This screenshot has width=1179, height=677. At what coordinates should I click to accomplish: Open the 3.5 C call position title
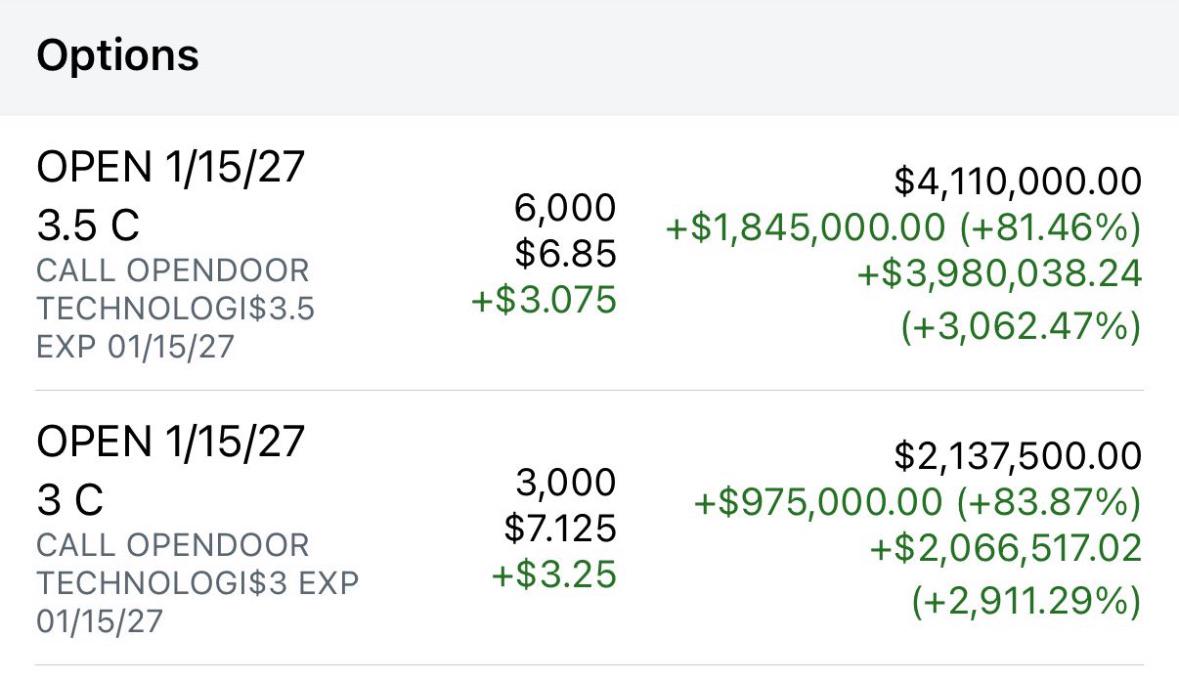(88, 227)
